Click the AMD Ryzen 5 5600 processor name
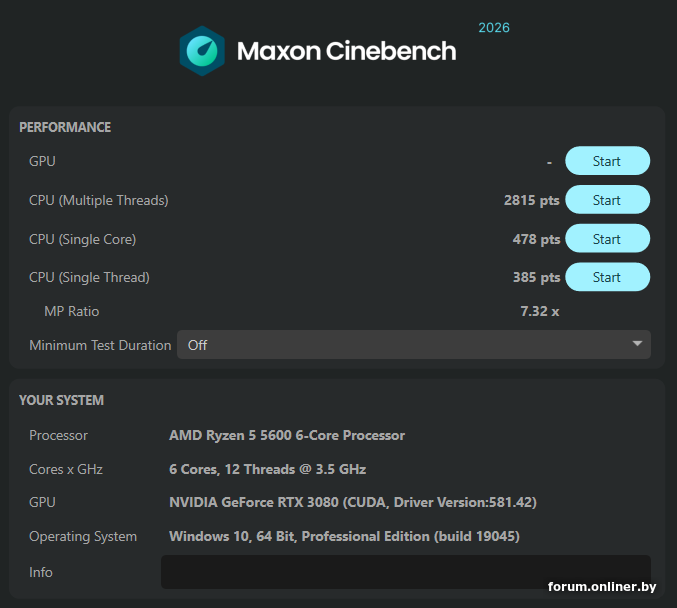 (287, 435)
